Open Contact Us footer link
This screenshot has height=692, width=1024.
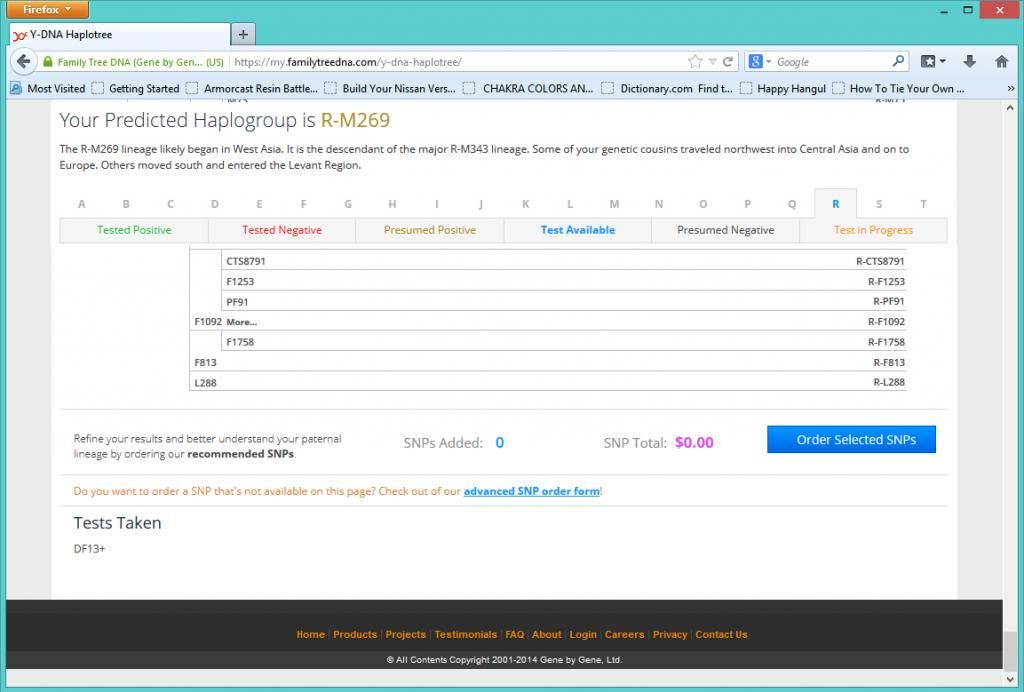click(x=721, y=635)
